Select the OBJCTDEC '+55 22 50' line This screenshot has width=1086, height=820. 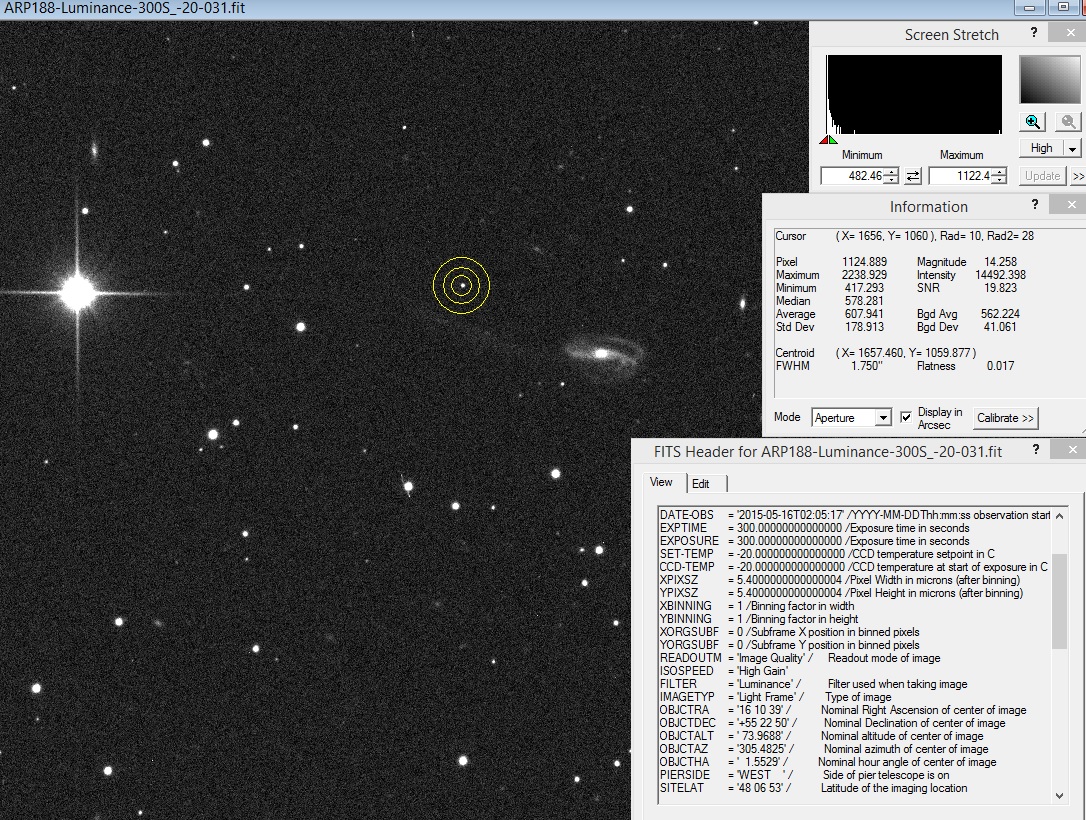click(833, 723)
